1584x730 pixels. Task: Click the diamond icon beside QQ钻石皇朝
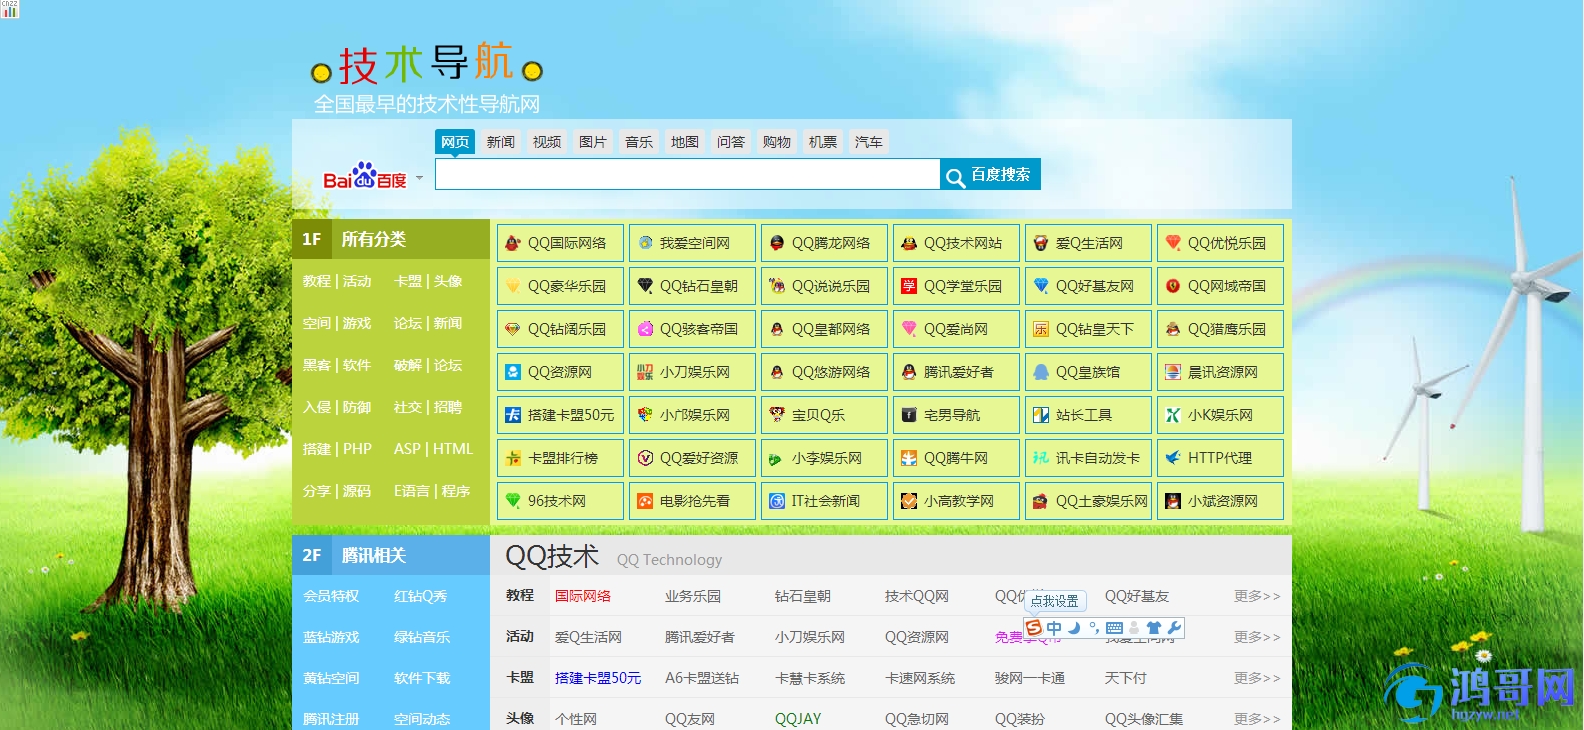(645, 286)
